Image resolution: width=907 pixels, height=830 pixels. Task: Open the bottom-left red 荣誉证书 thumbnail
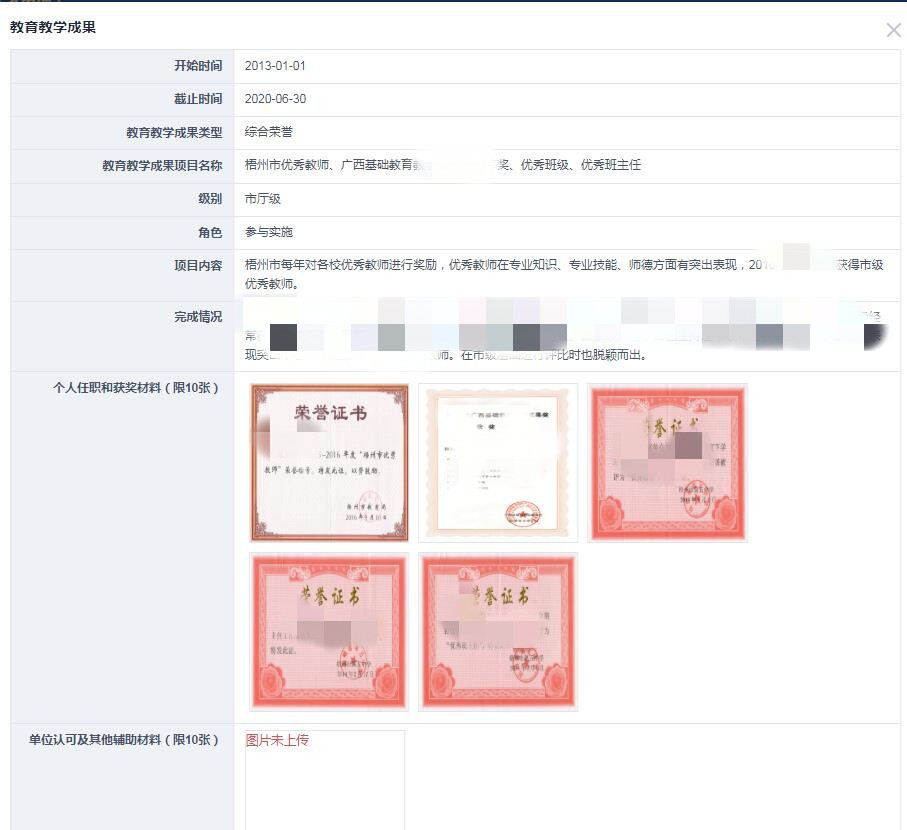[329, 632]
